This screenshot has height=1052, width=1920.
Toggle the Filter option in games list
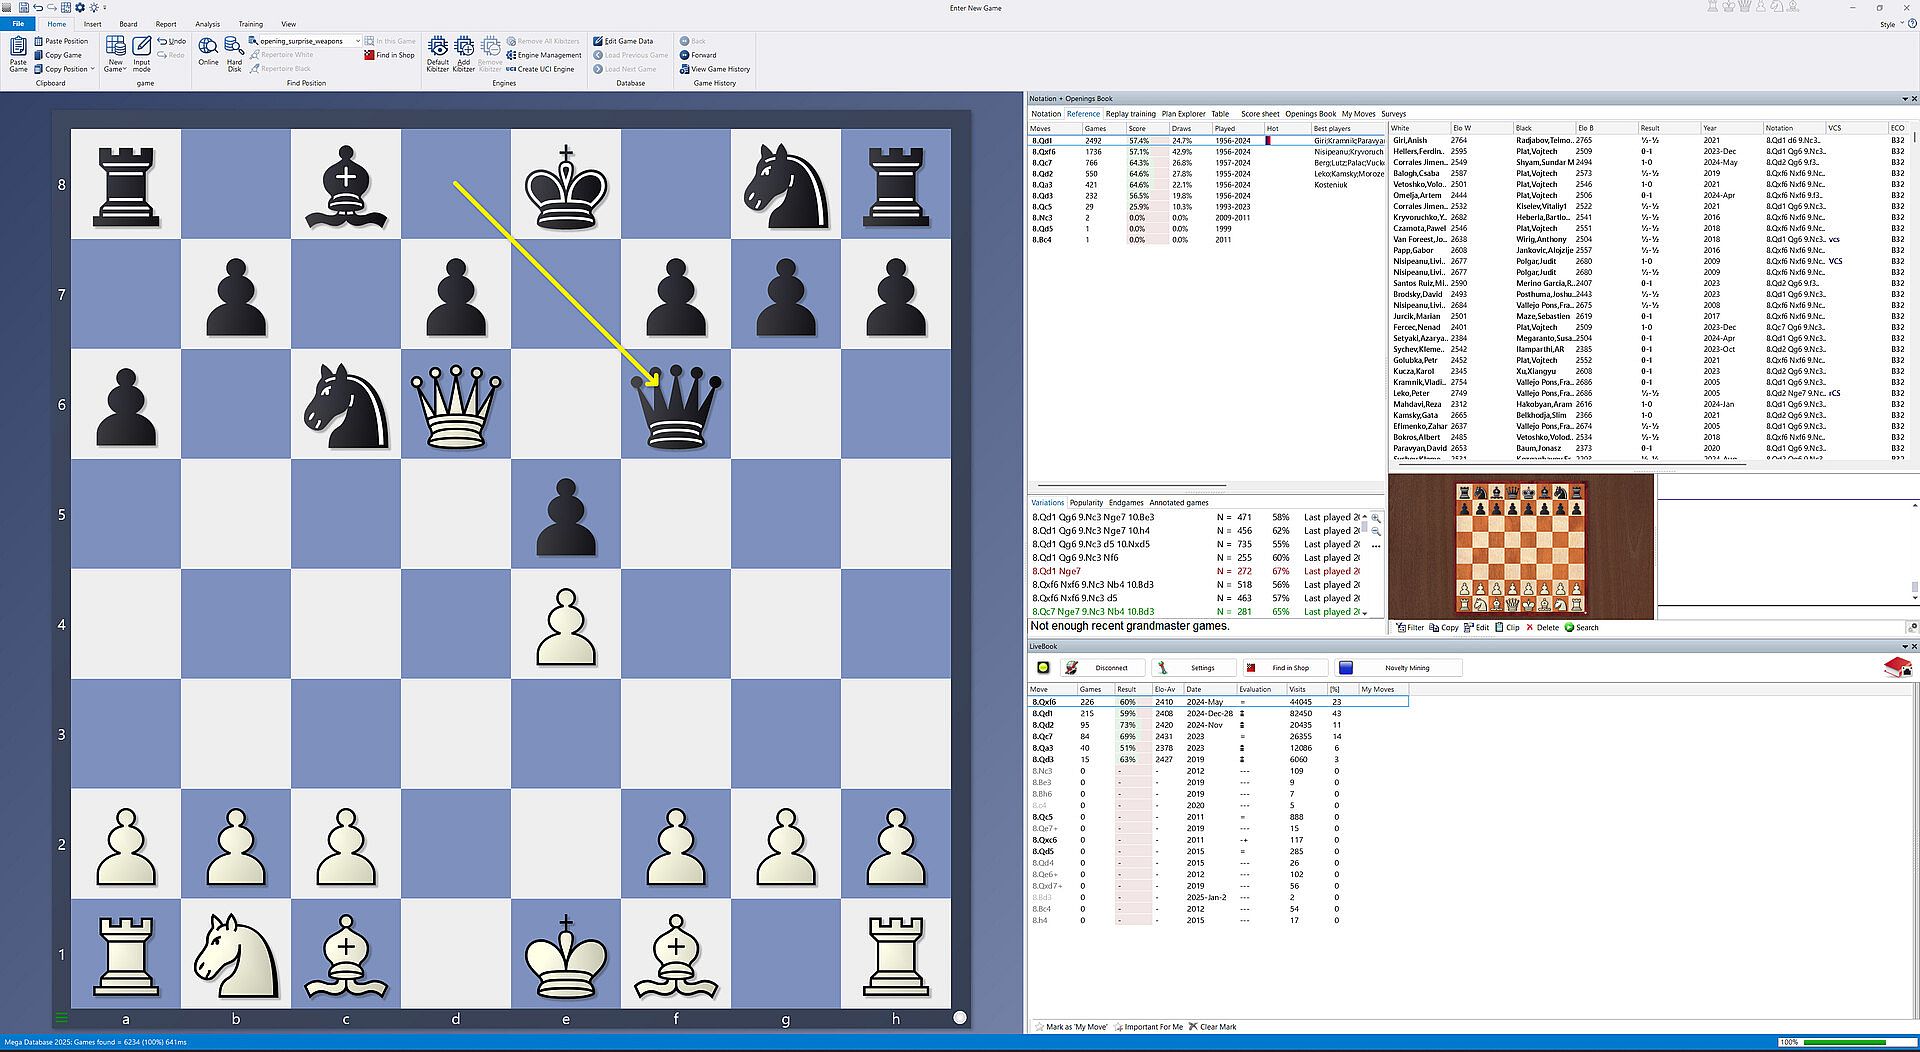coord(1410,628)
